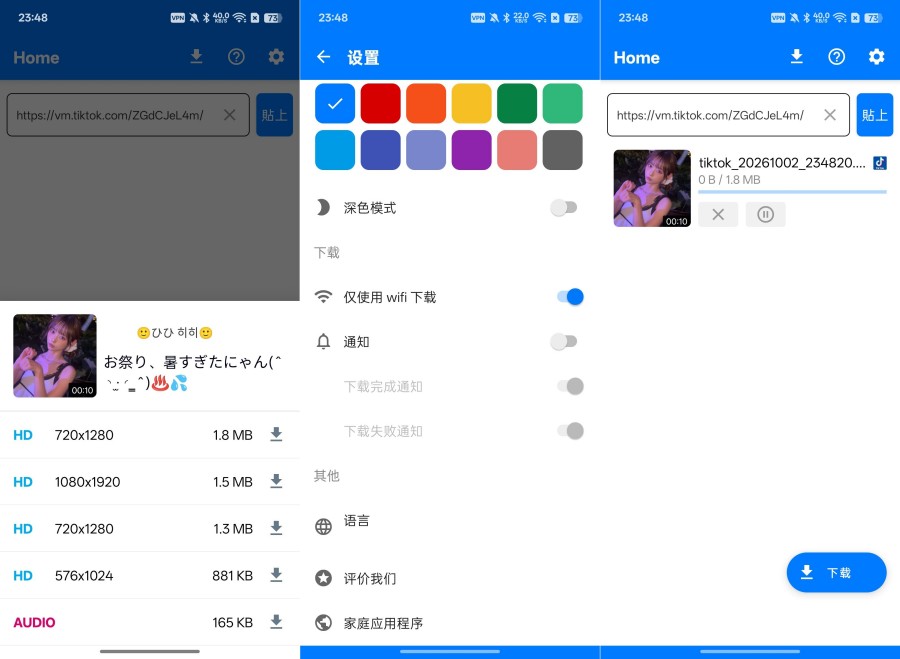Screen dimensions: 900x659
Task: Go back from the 设置 screen
Action: pos(324,57)
